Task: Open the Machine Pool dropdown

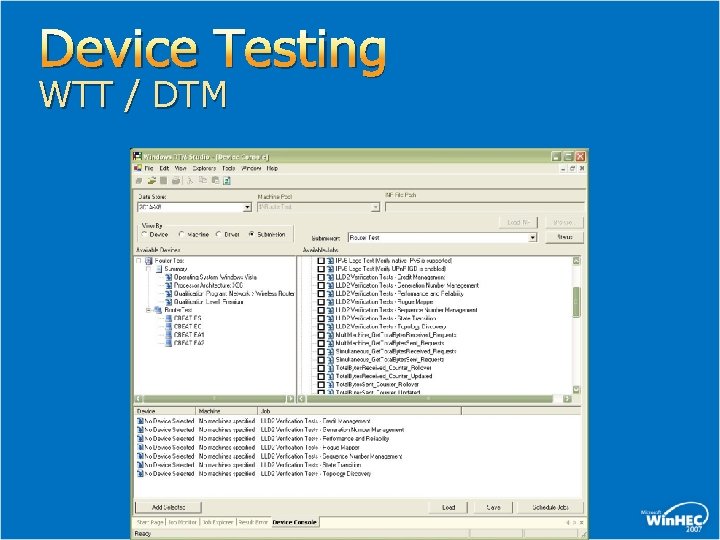Action: [375, 208]
